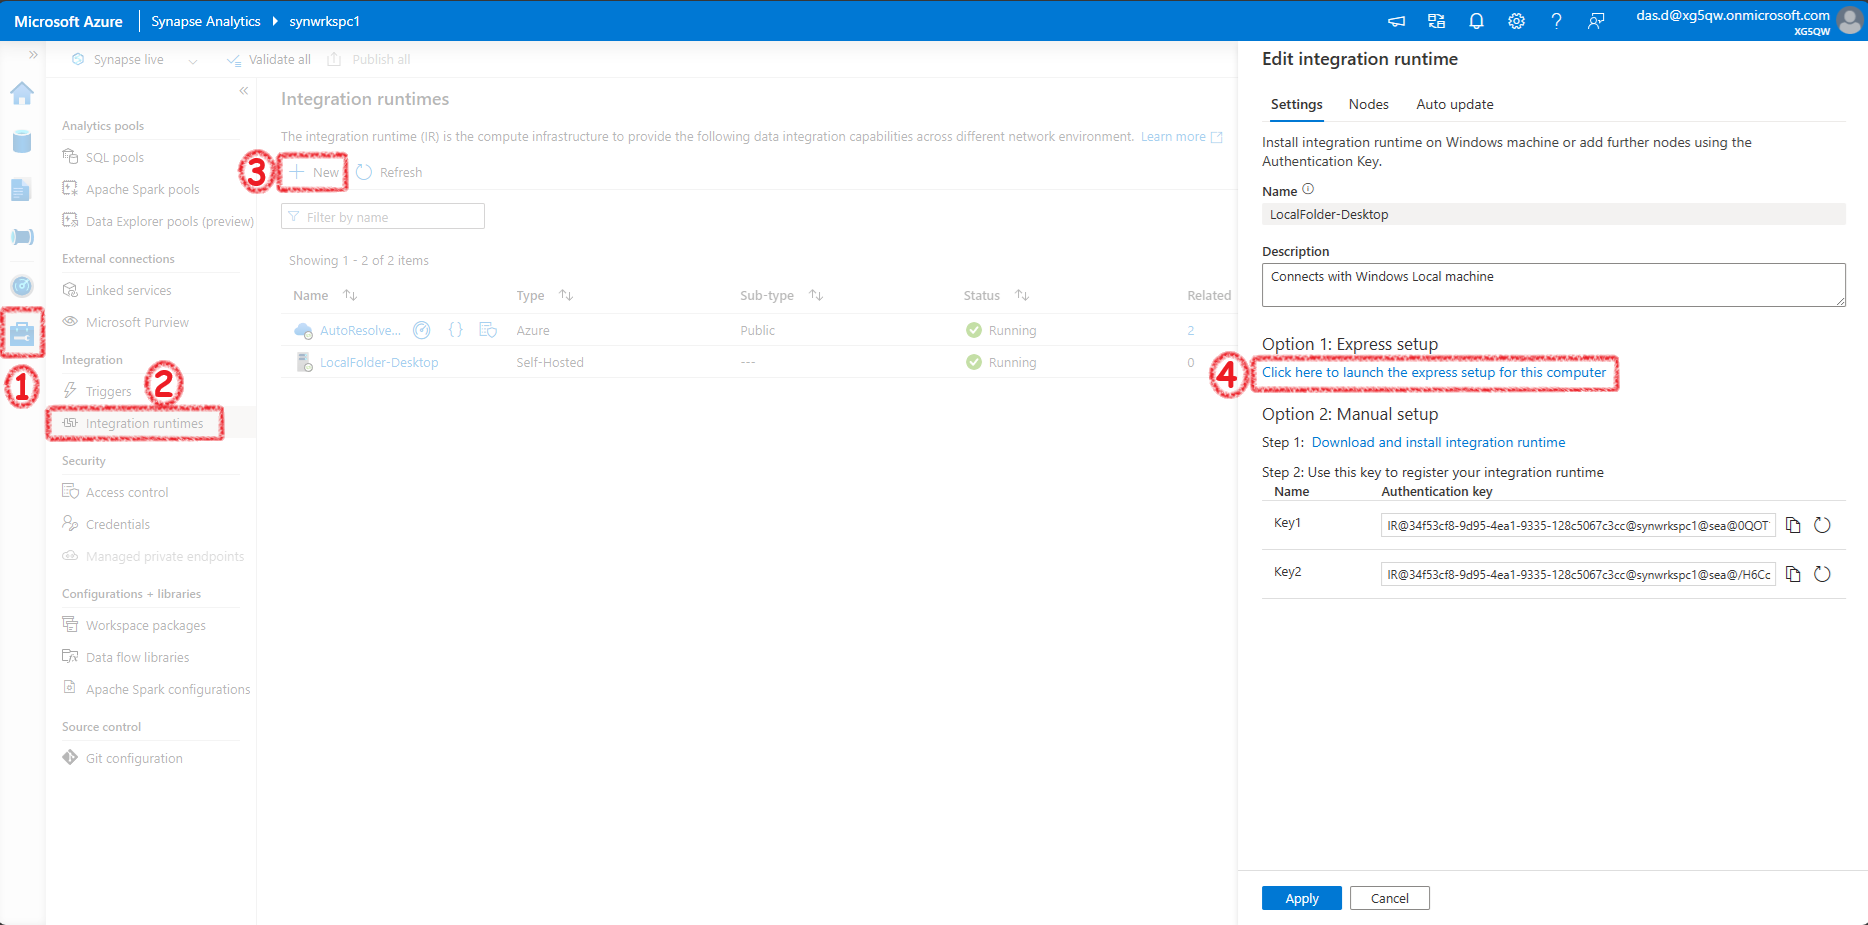Viewport: 1868px width, 925px height.
Task: Open Learn more link
Action: pyautogui.click(x=1181, y=137)
